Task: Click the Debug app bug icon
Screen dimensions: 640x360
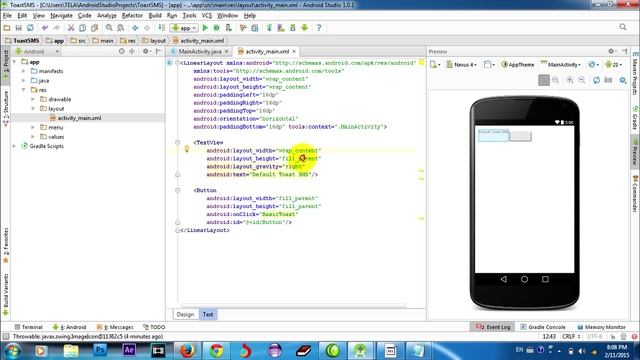Action: click(x=217, y=28)
